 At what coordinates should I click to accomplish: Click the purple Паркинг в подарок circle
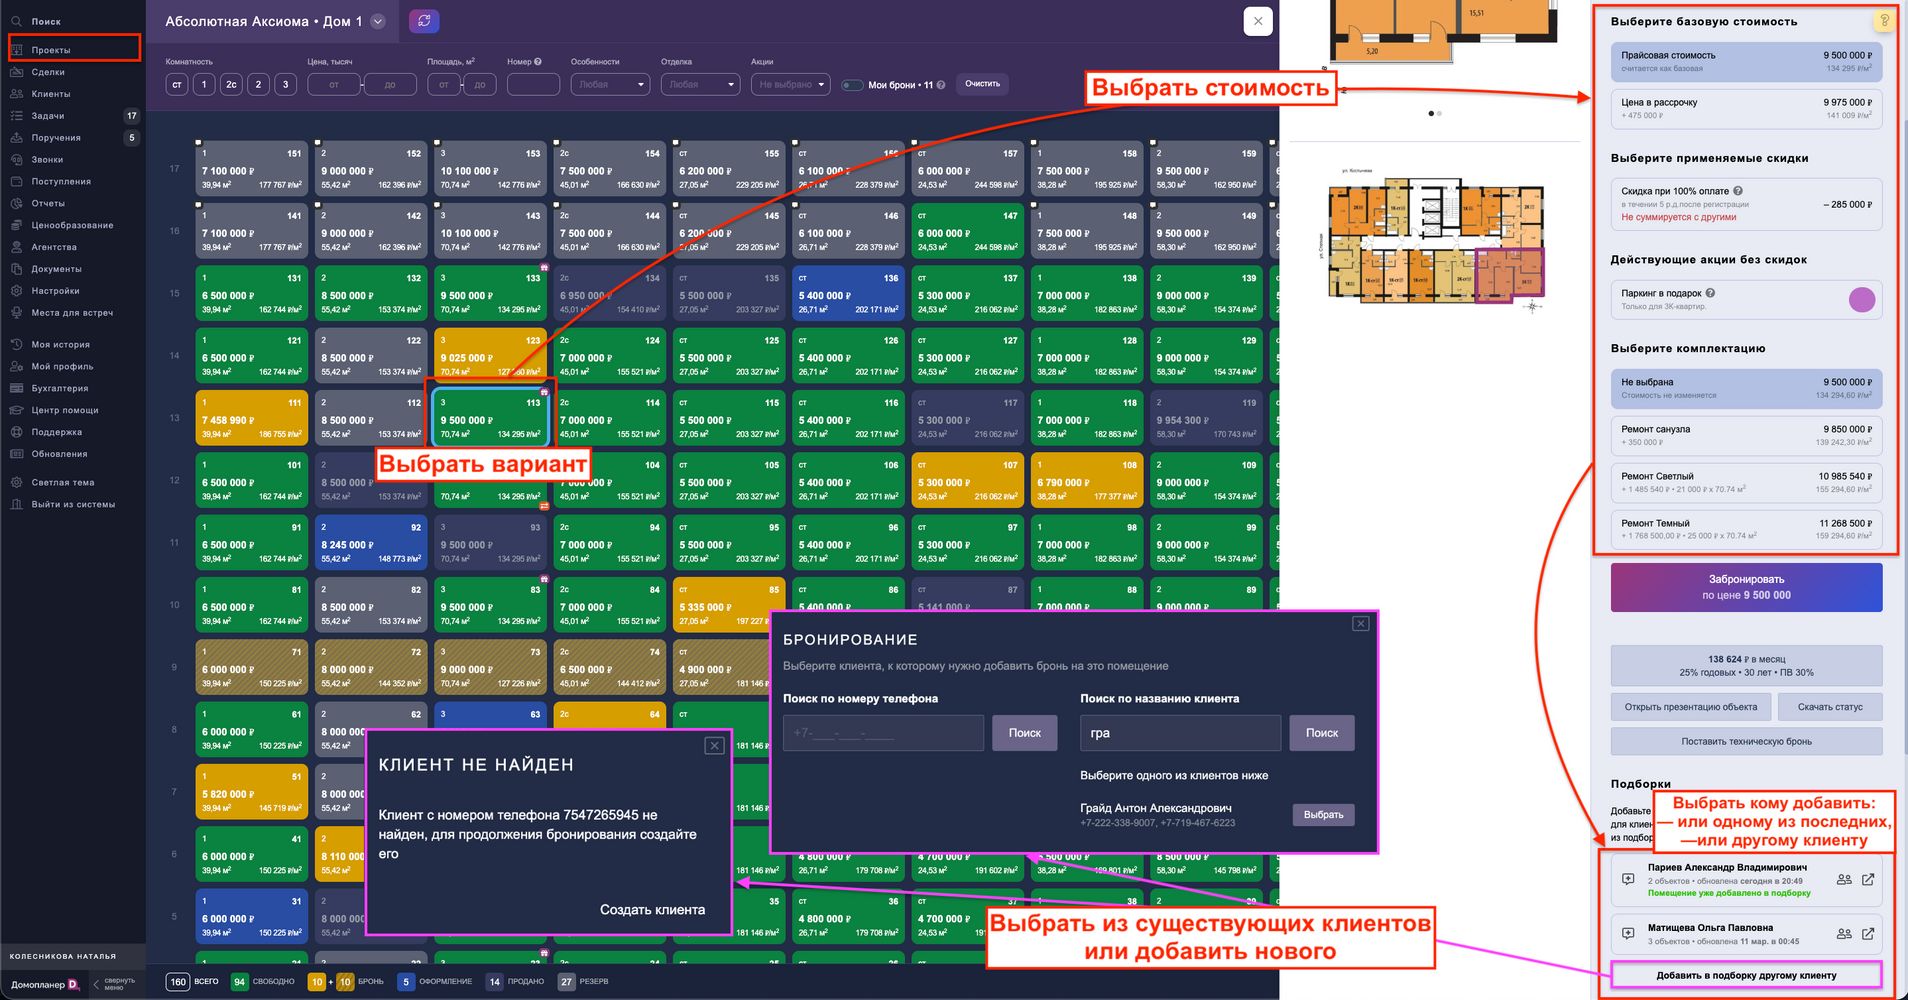[x=1861, y=299]
